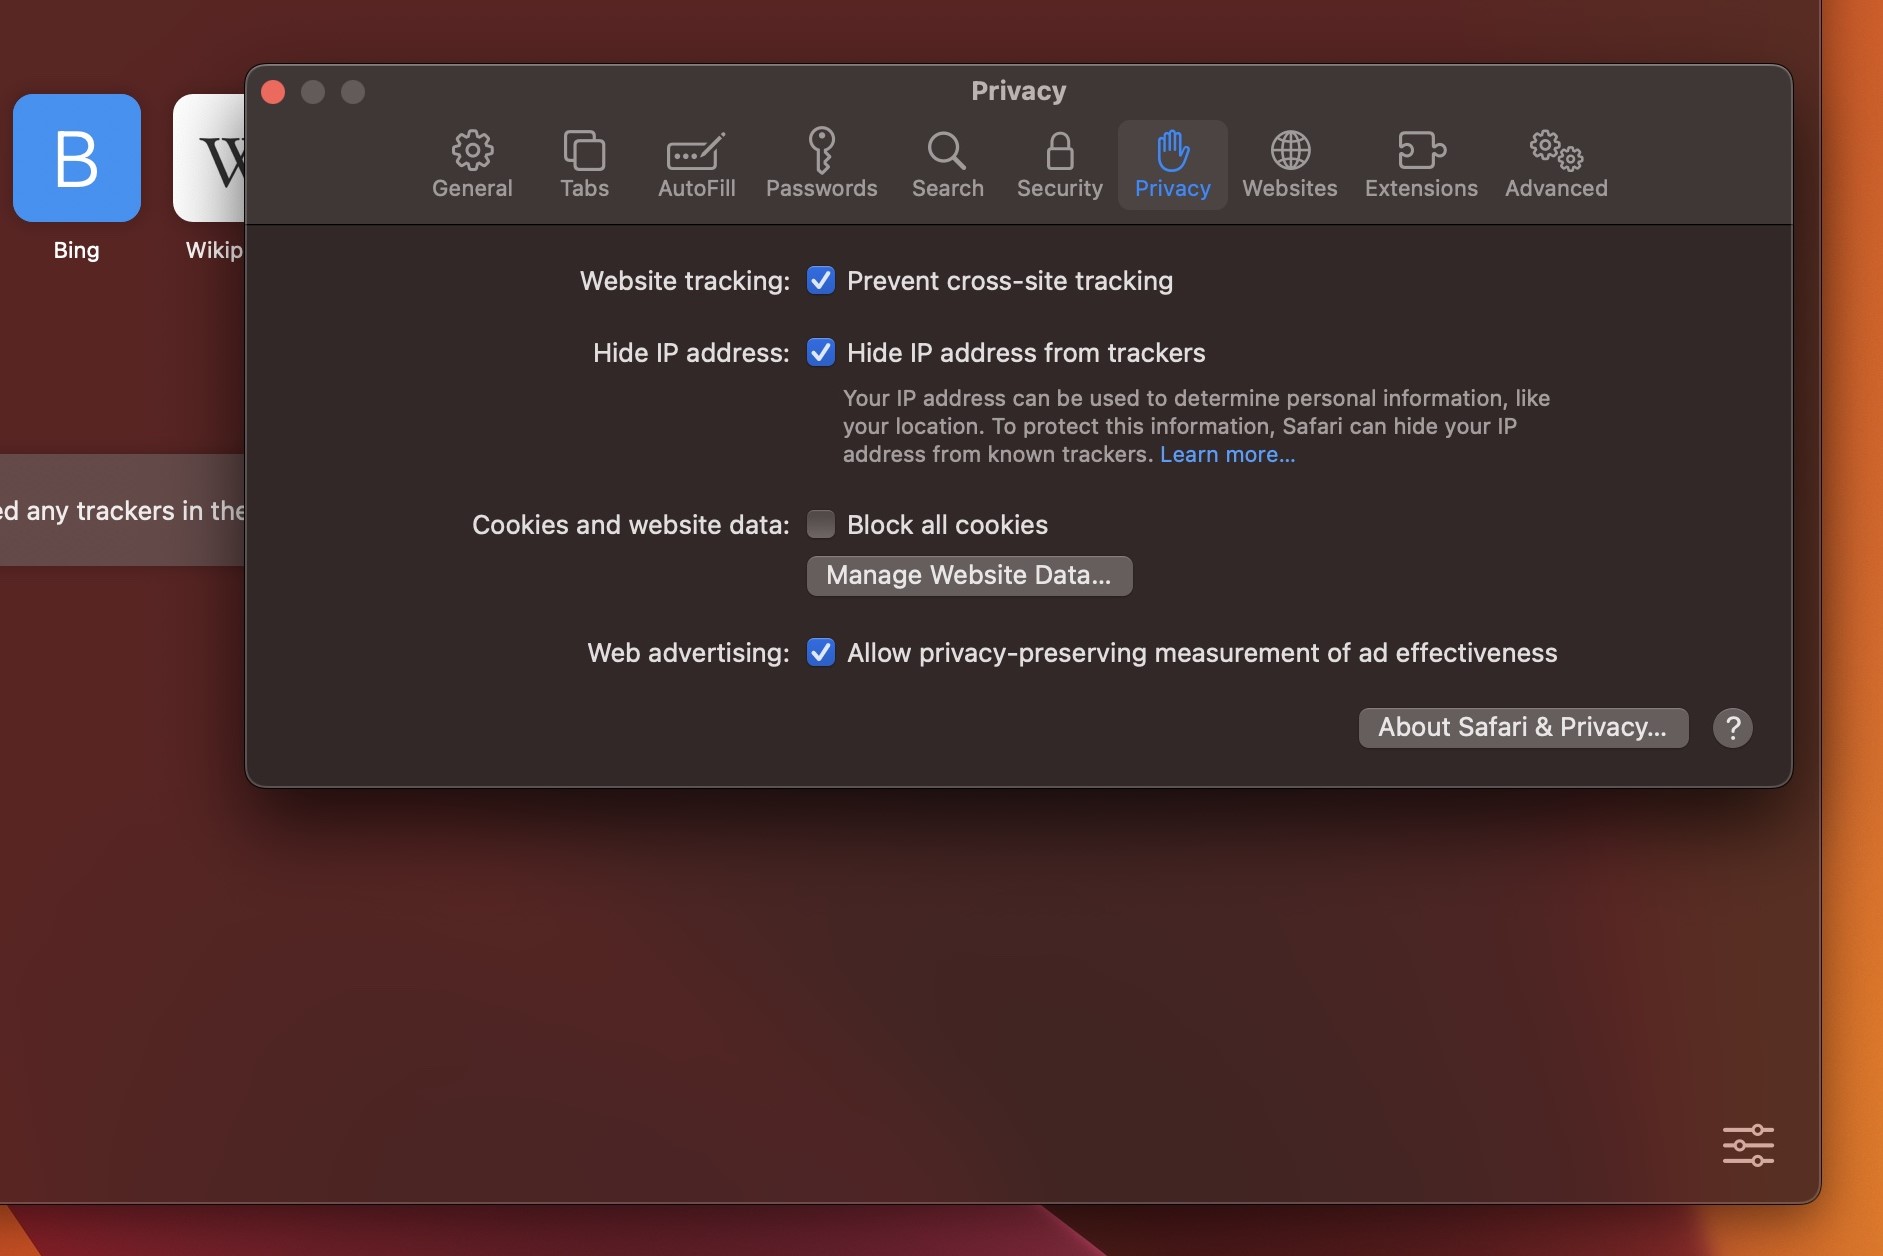This screenshot has height=1256, width=1883.
Task: Open About Safari & Privacy
Action: (x=1522, y=728)
